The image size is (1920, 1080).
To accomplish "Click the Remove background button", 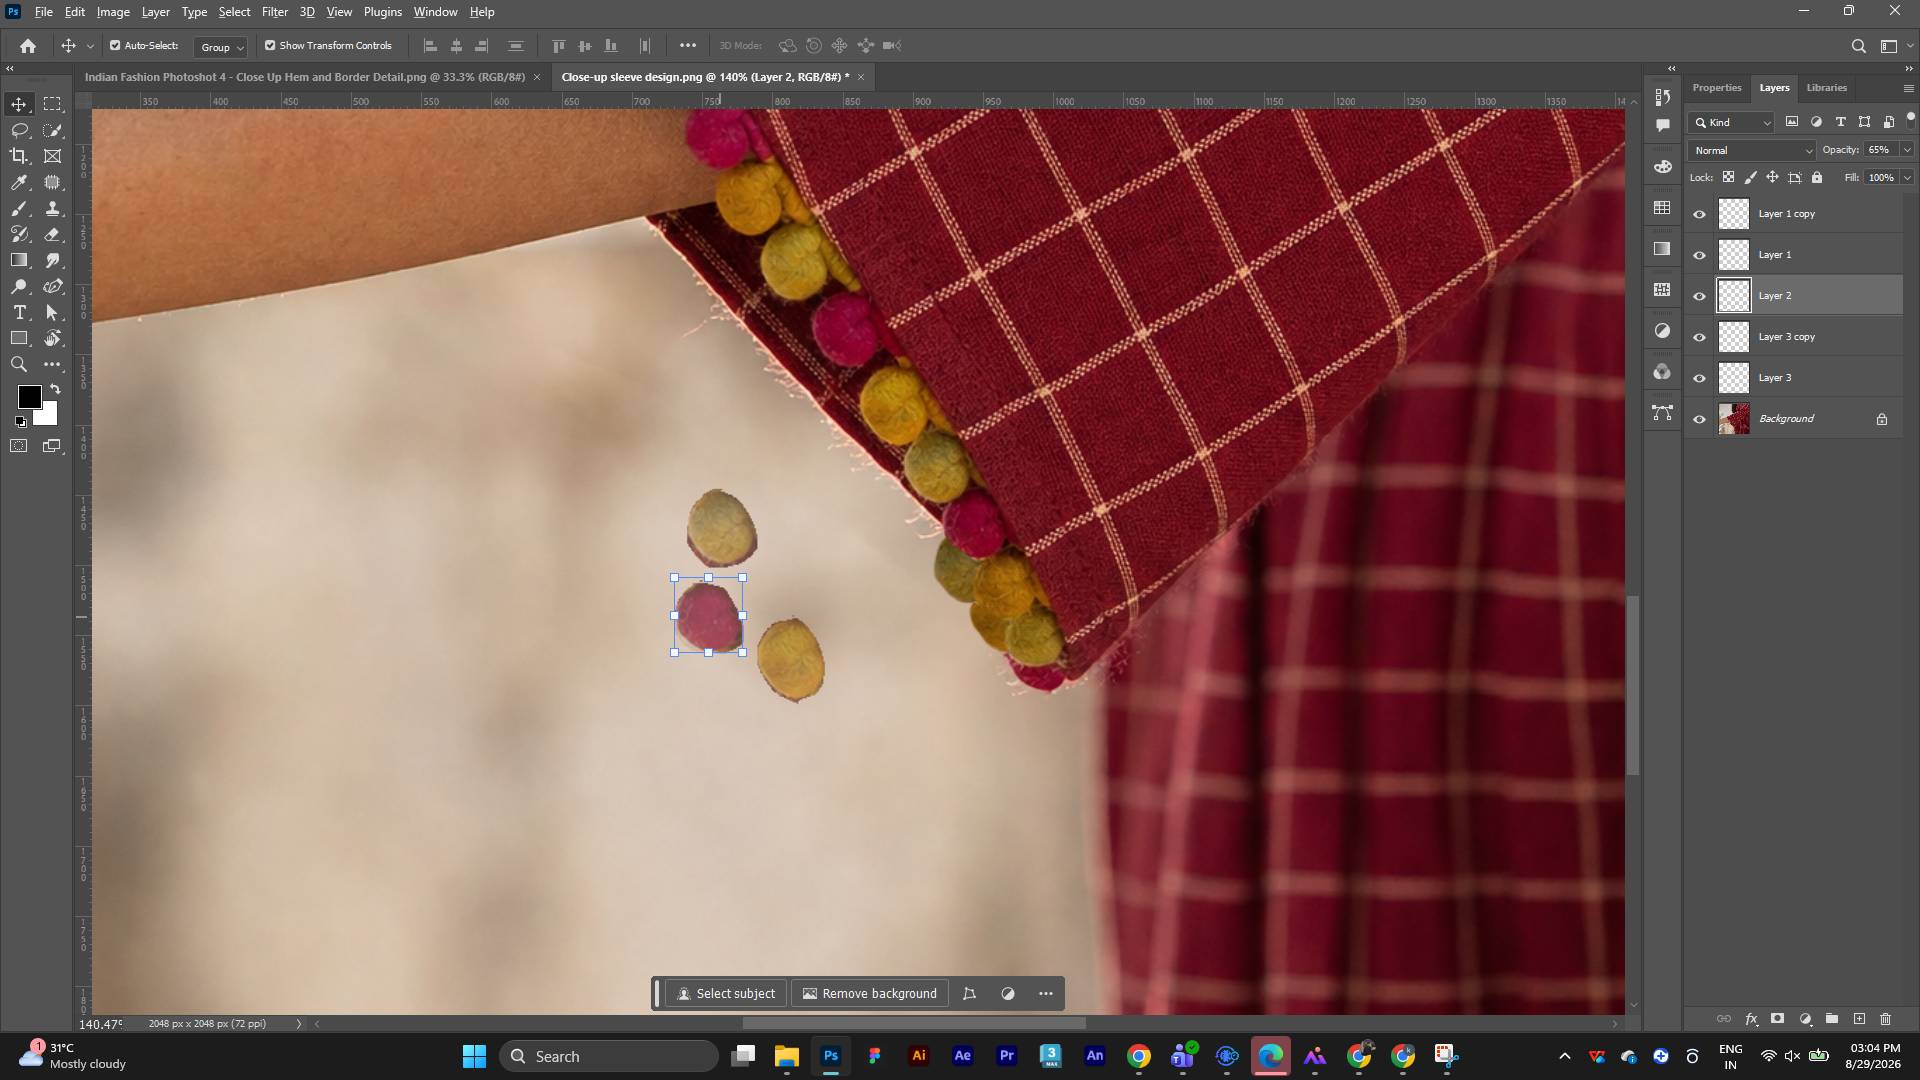I will 870,994.
